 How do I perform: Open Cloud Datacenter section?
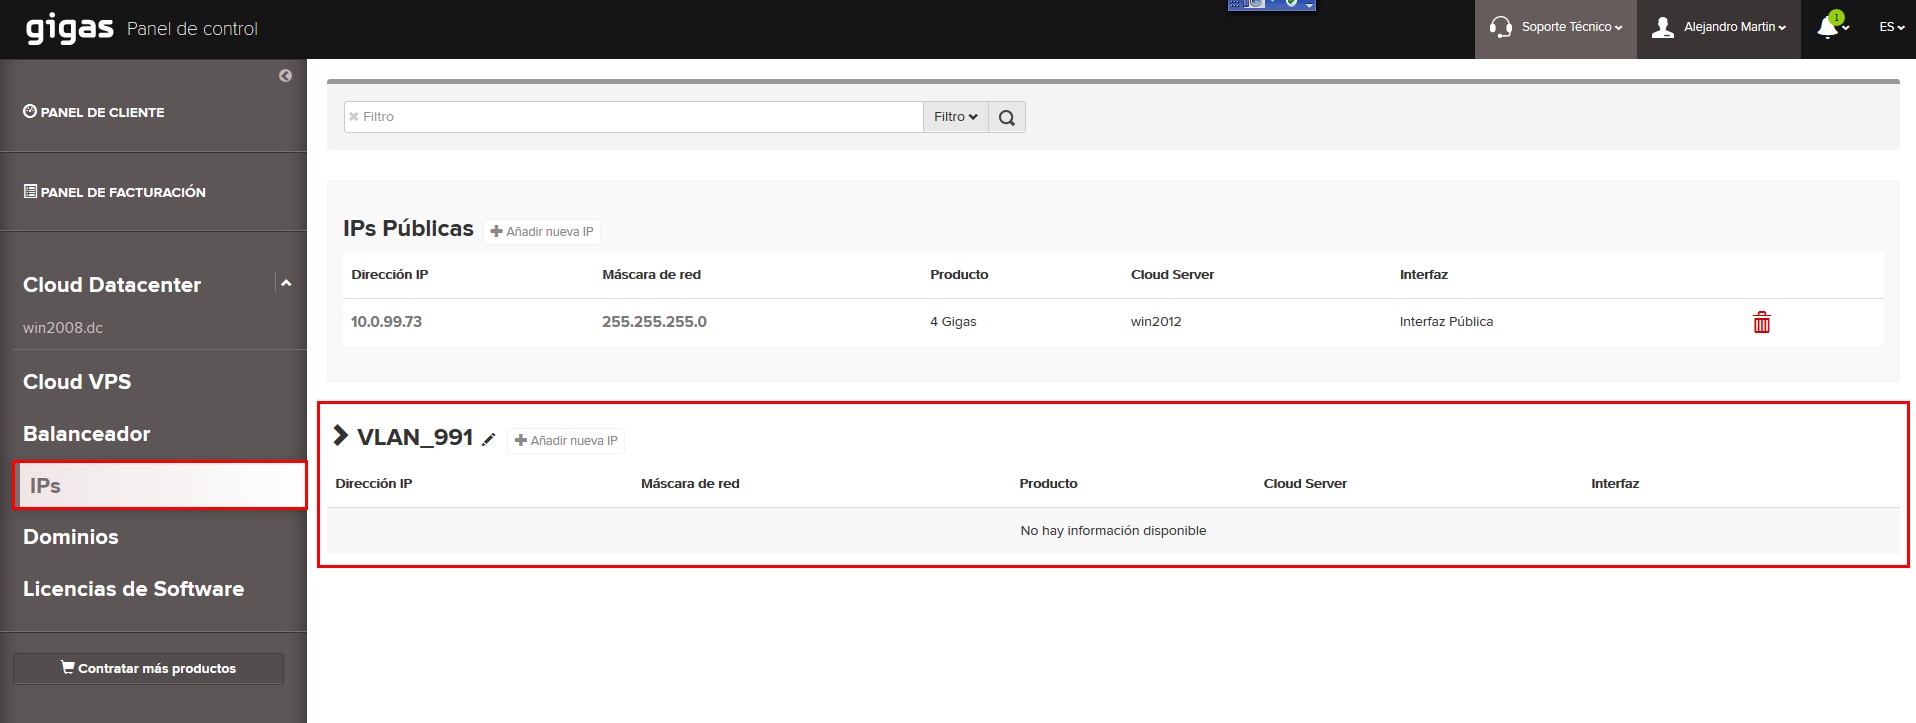tap(112, 285)
